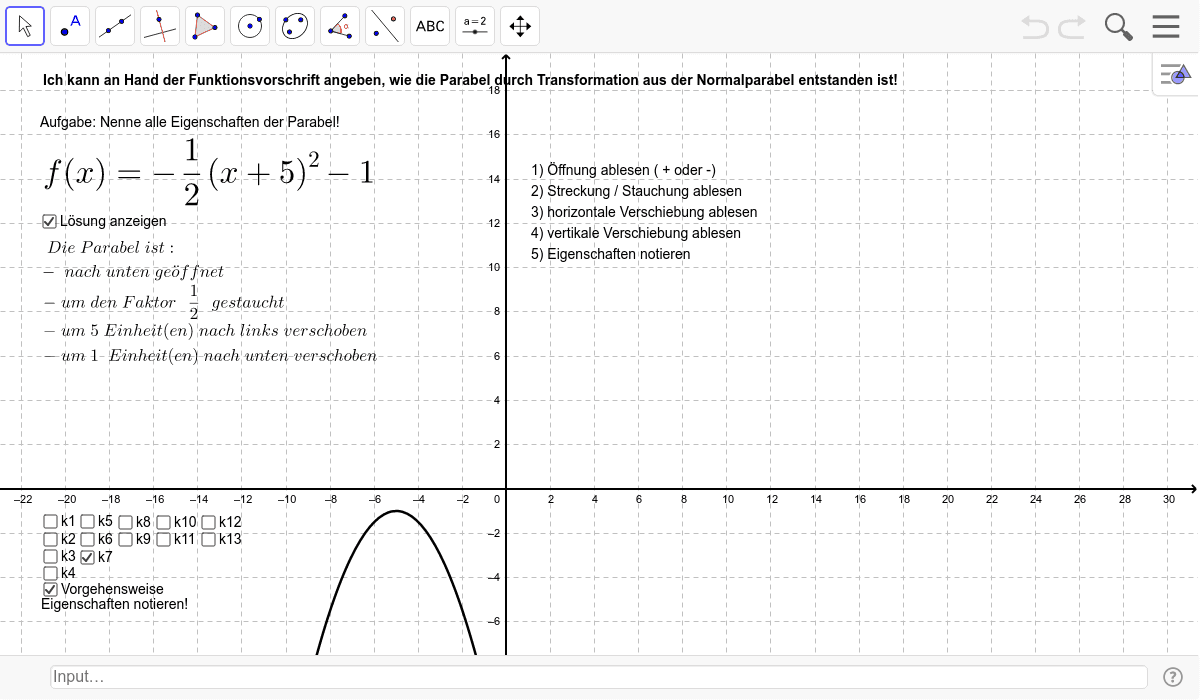Click the Redo arrow
1200x700 pixels.
[1072, 26]
